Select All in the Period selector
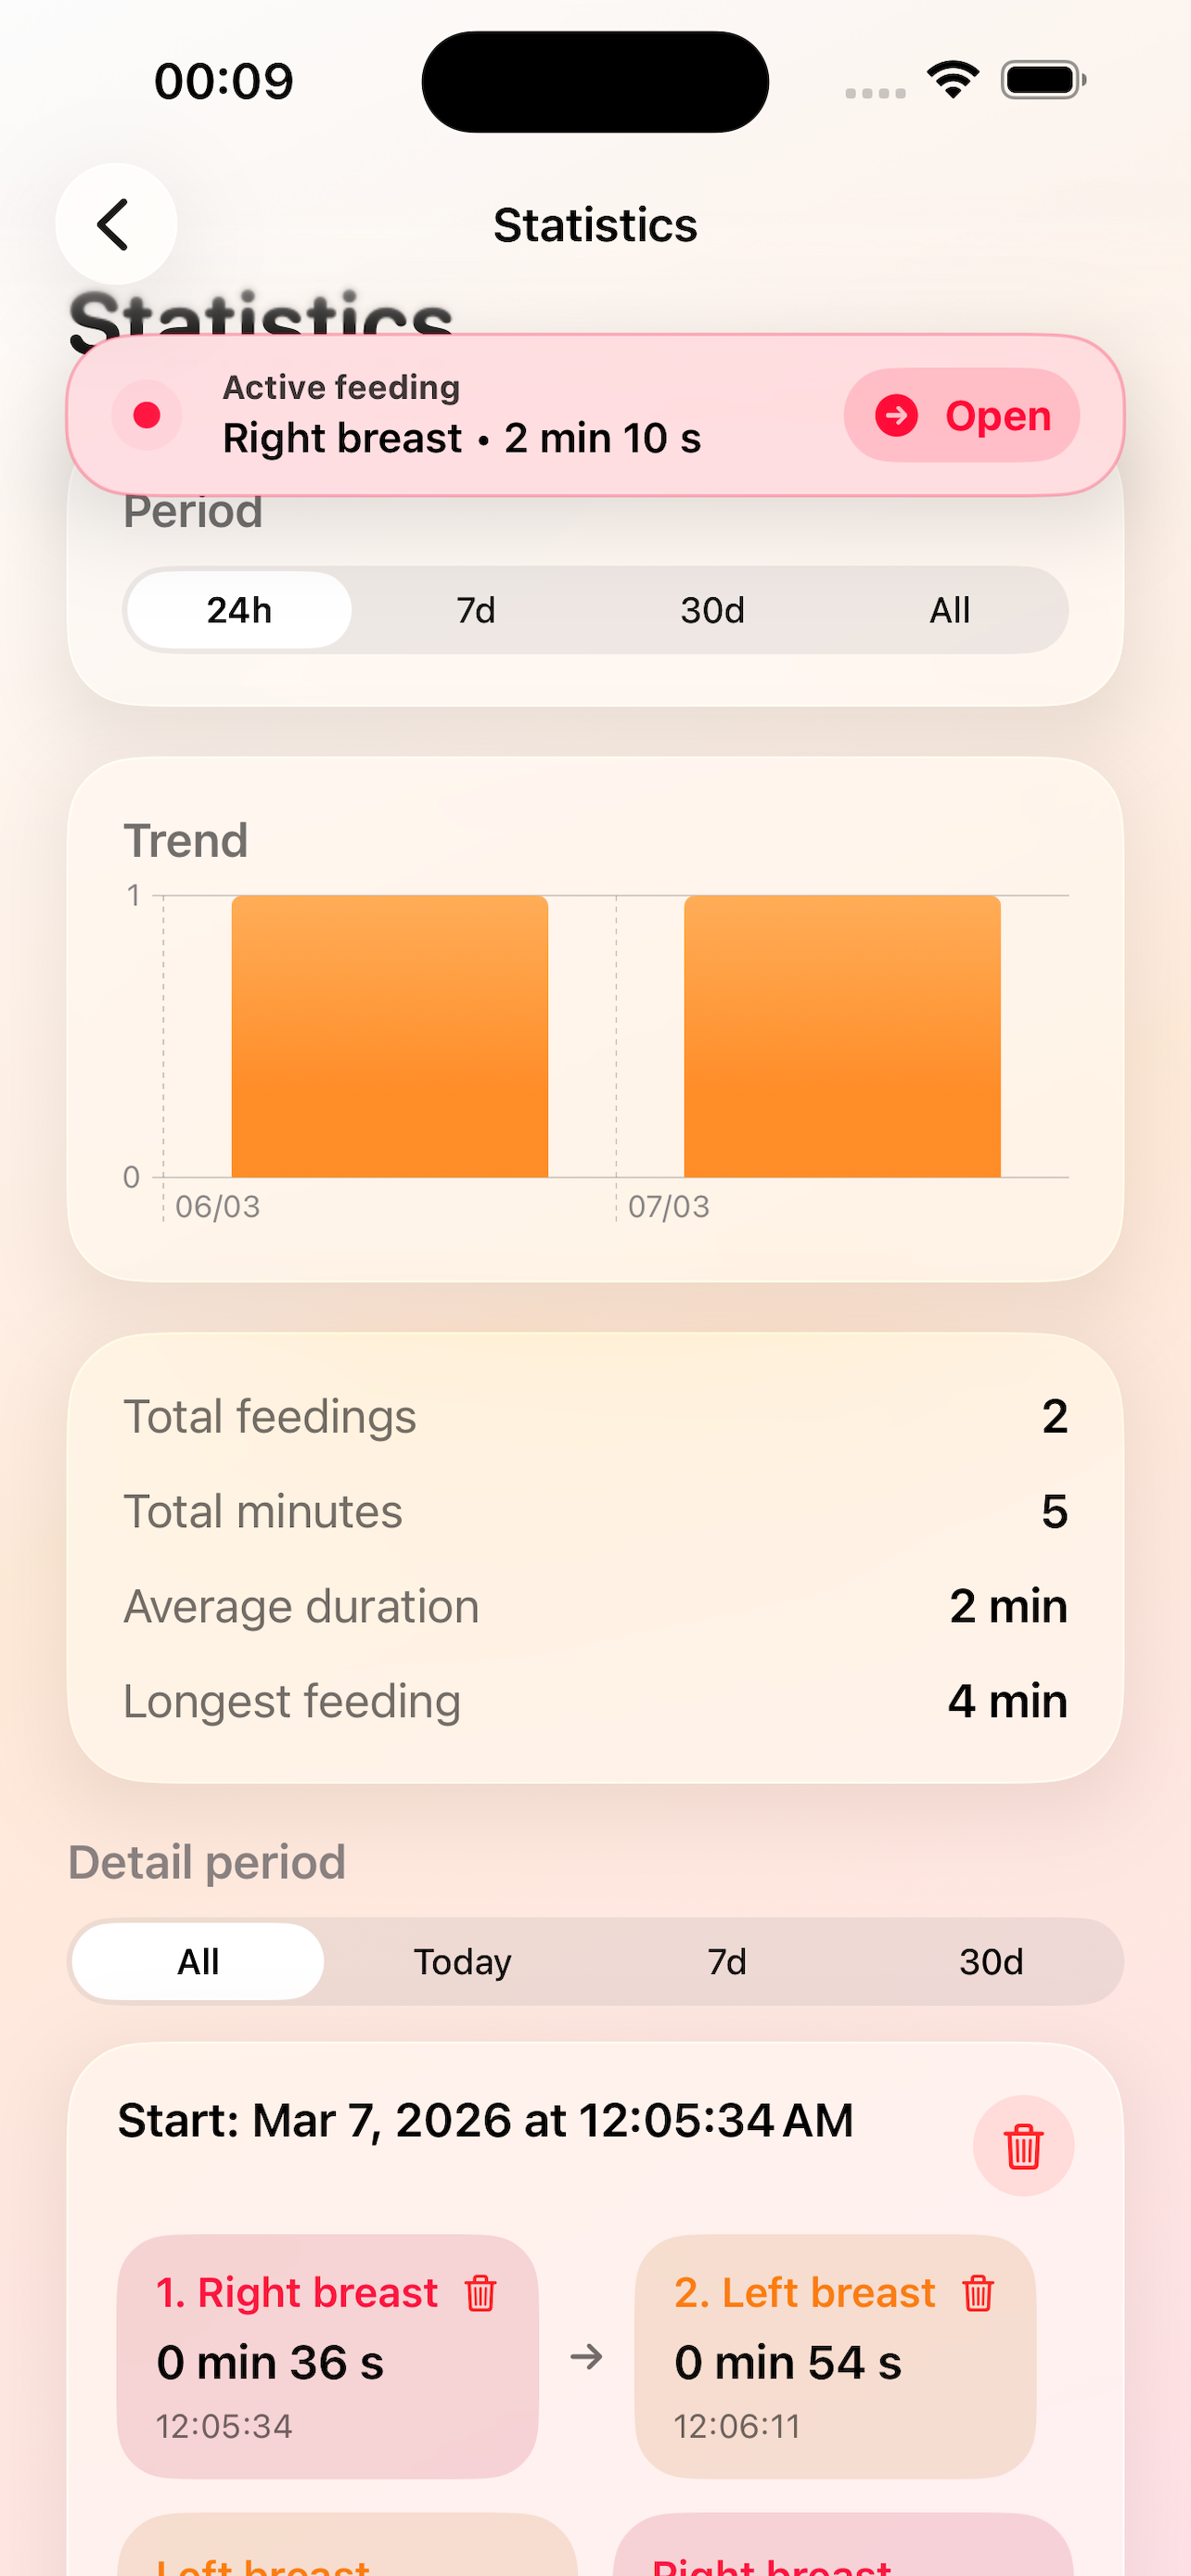The height and width of the screenshot is (2576, 1191). 949,609
